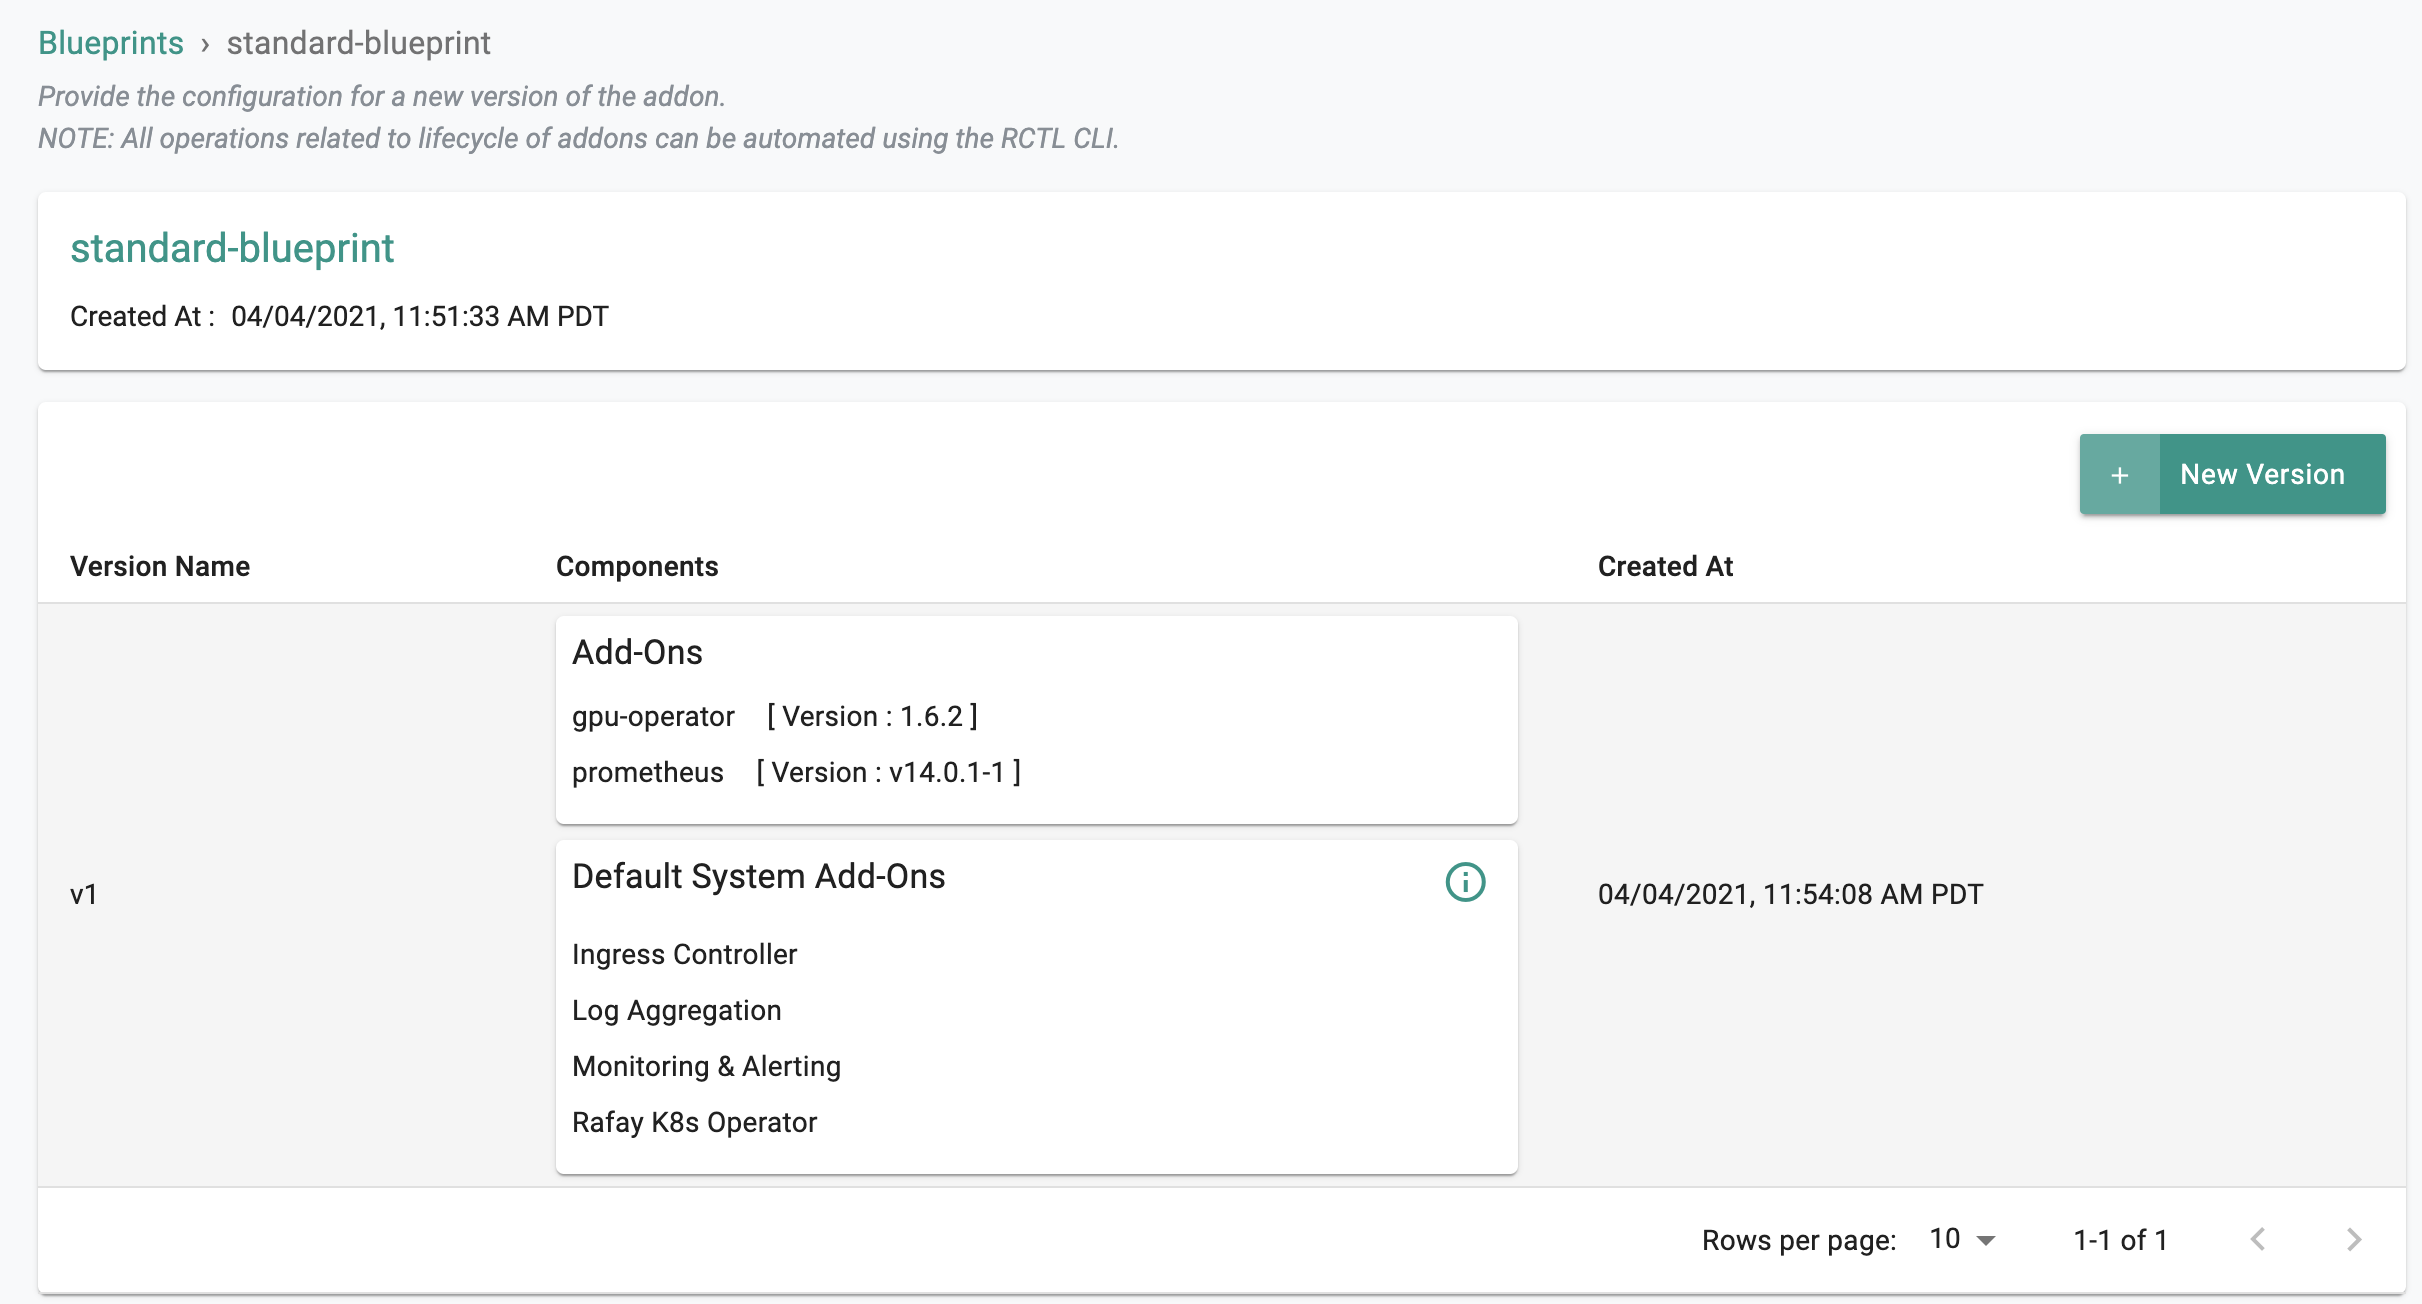Viewport: 2422px width, 1304px height.
Task: Go to the next page arrow
Action: 2354,1240
